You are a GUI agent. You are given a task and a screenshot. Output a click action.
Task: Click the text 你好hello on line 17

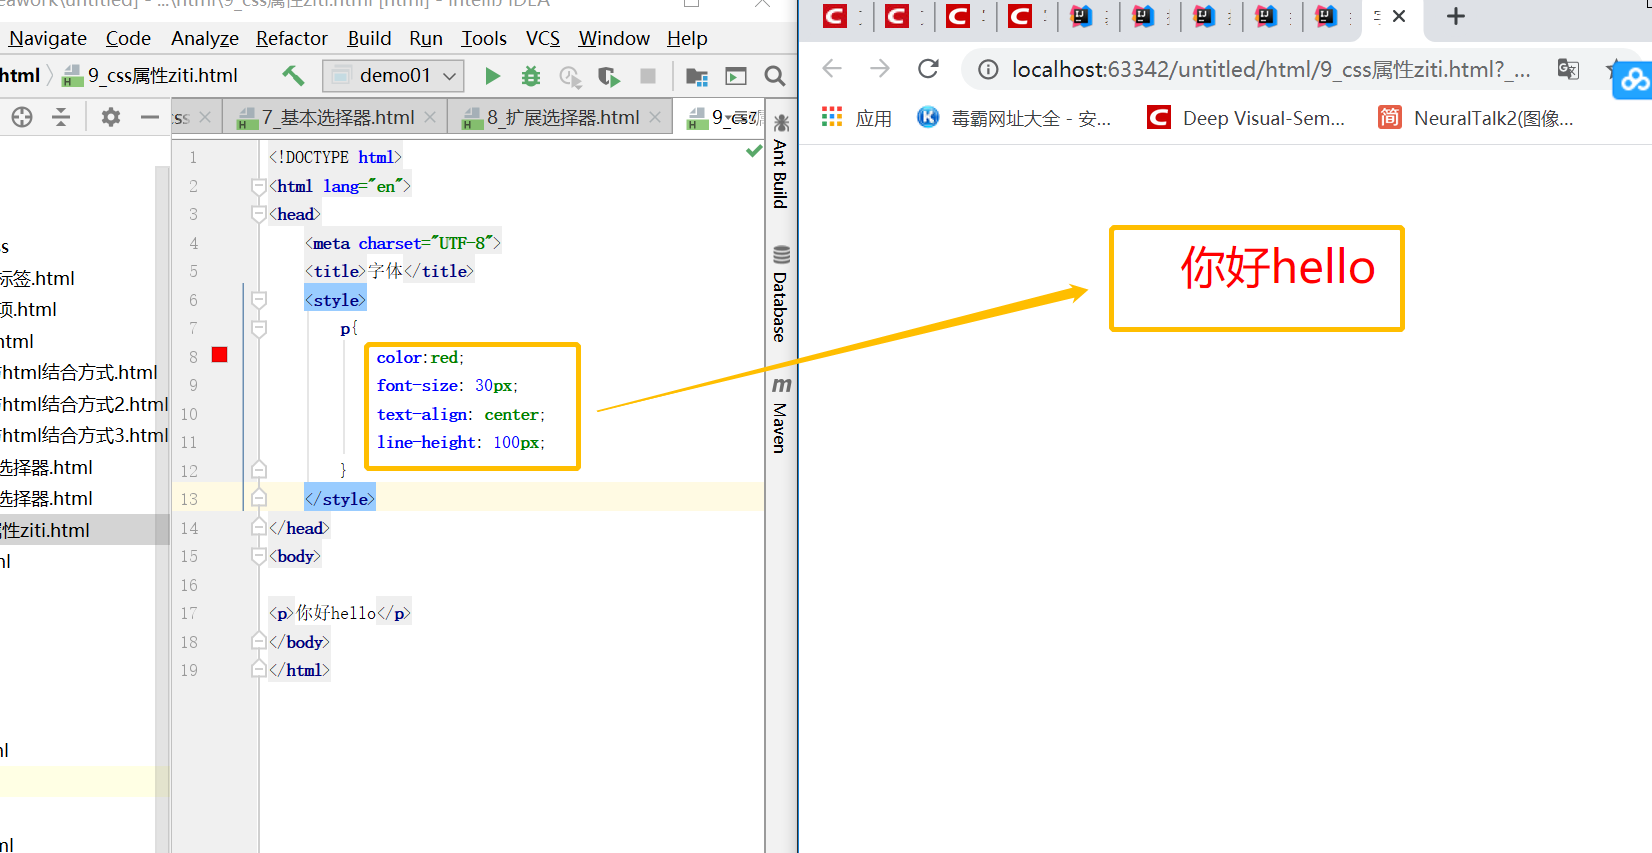point(336,613)
